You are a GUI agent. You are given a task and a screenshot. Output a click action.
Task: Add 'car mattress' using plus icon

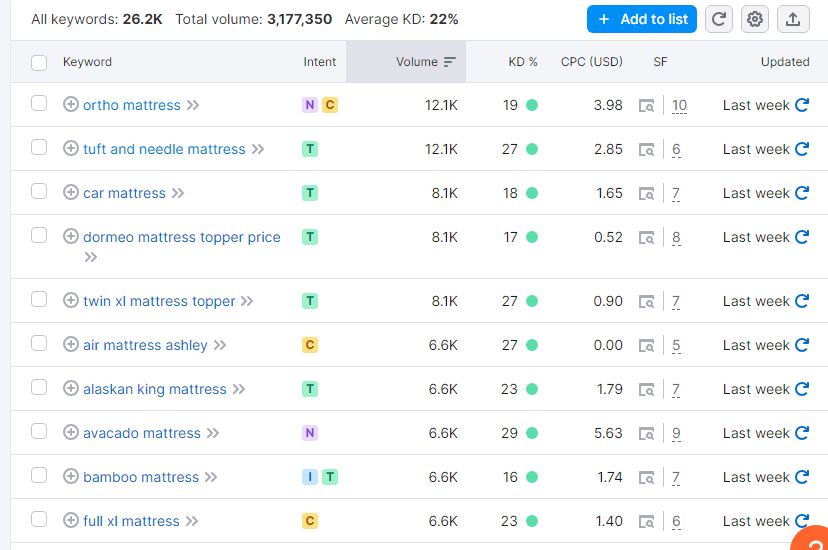pyautogui.click(x=71, y=193)
